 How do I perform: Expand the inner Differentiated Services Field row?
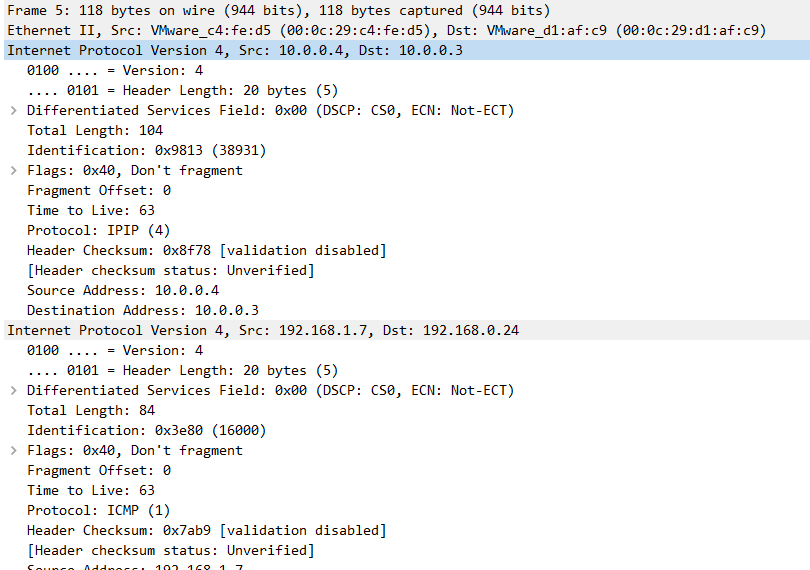pyautogui.click(x=14, y=391)
